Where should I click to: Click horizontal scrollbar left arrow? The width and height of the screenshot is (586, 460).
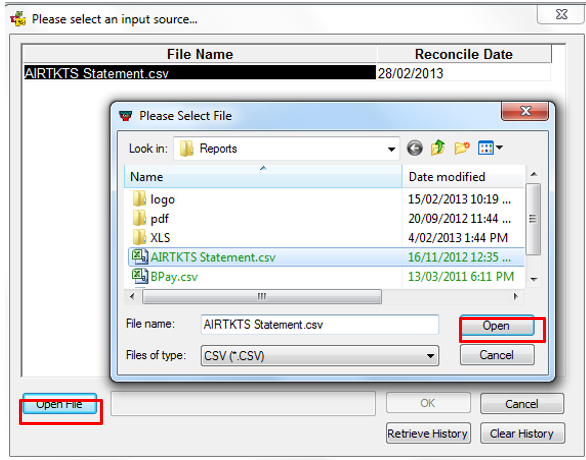pyautogui.click(x=132, y=296)
